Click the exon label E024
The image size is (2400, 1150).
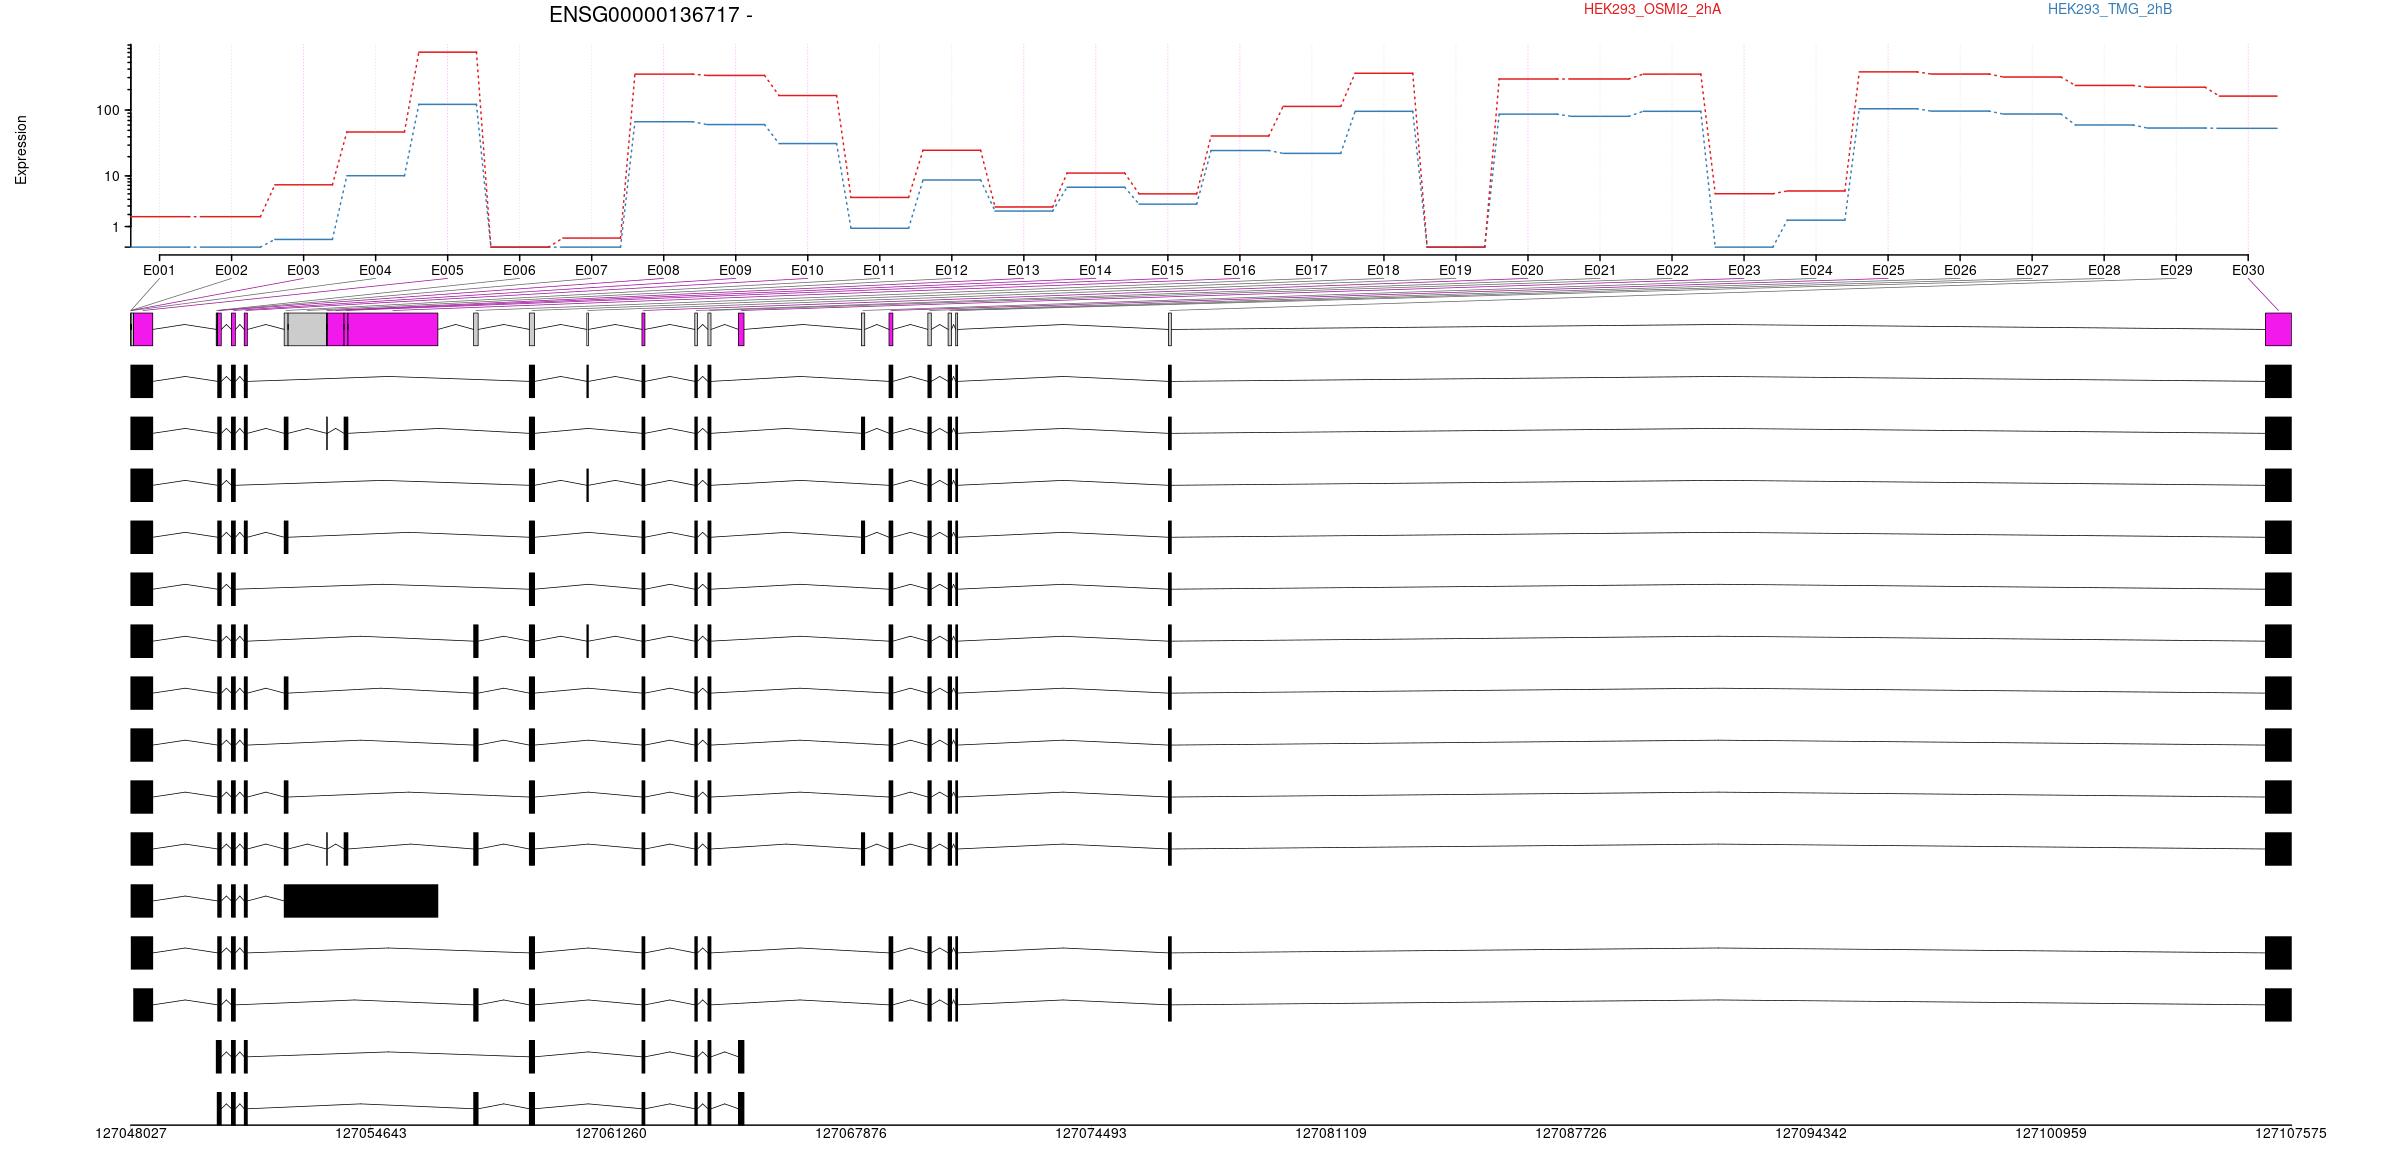coord(1816,270)
